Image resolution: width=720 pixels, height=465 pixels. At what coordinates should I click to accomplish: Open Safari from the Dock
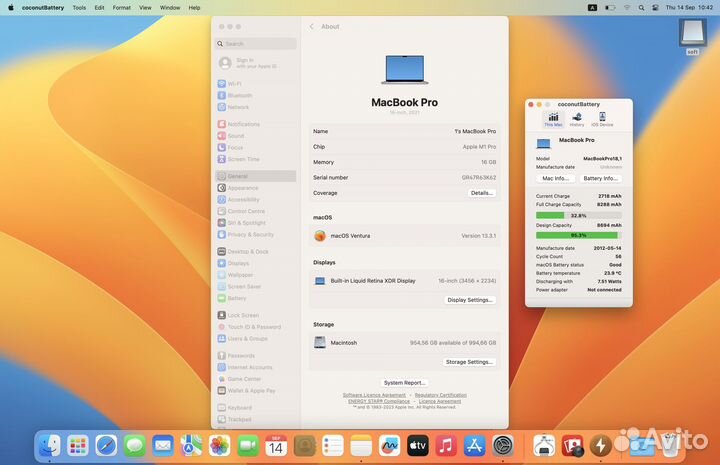click(x=106, y=445)
